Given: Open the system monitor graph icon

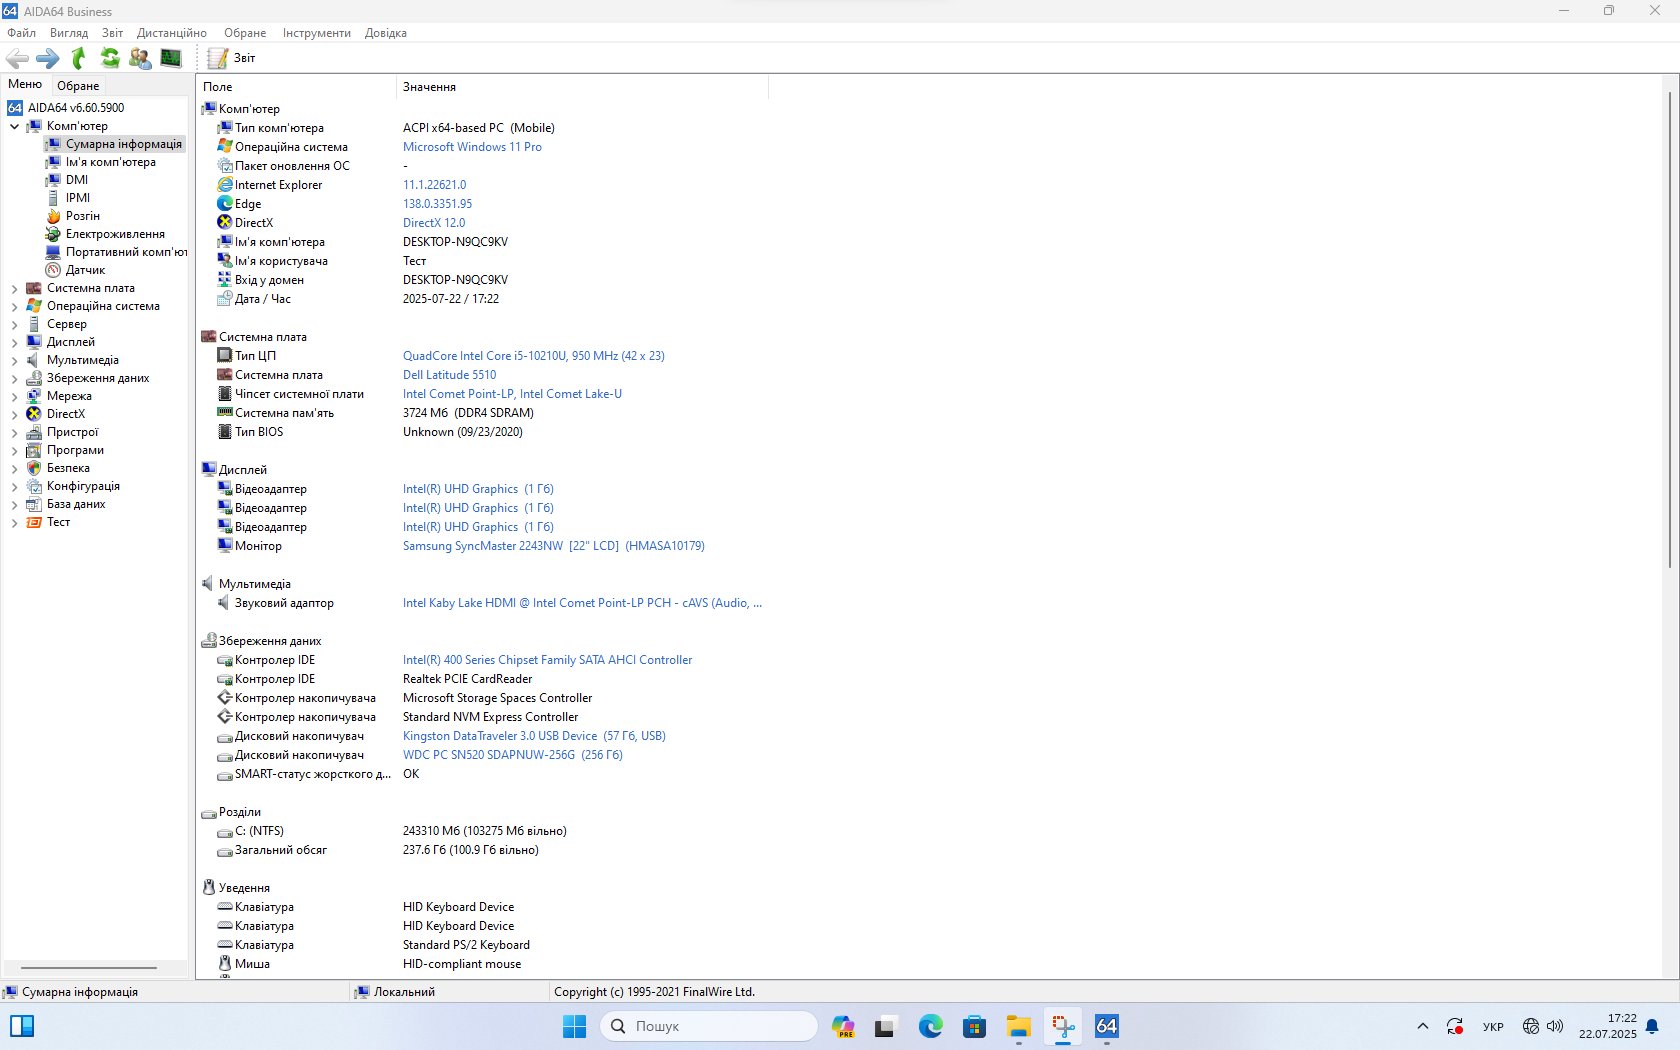Looking at the screenshot, I should point(171,58).
